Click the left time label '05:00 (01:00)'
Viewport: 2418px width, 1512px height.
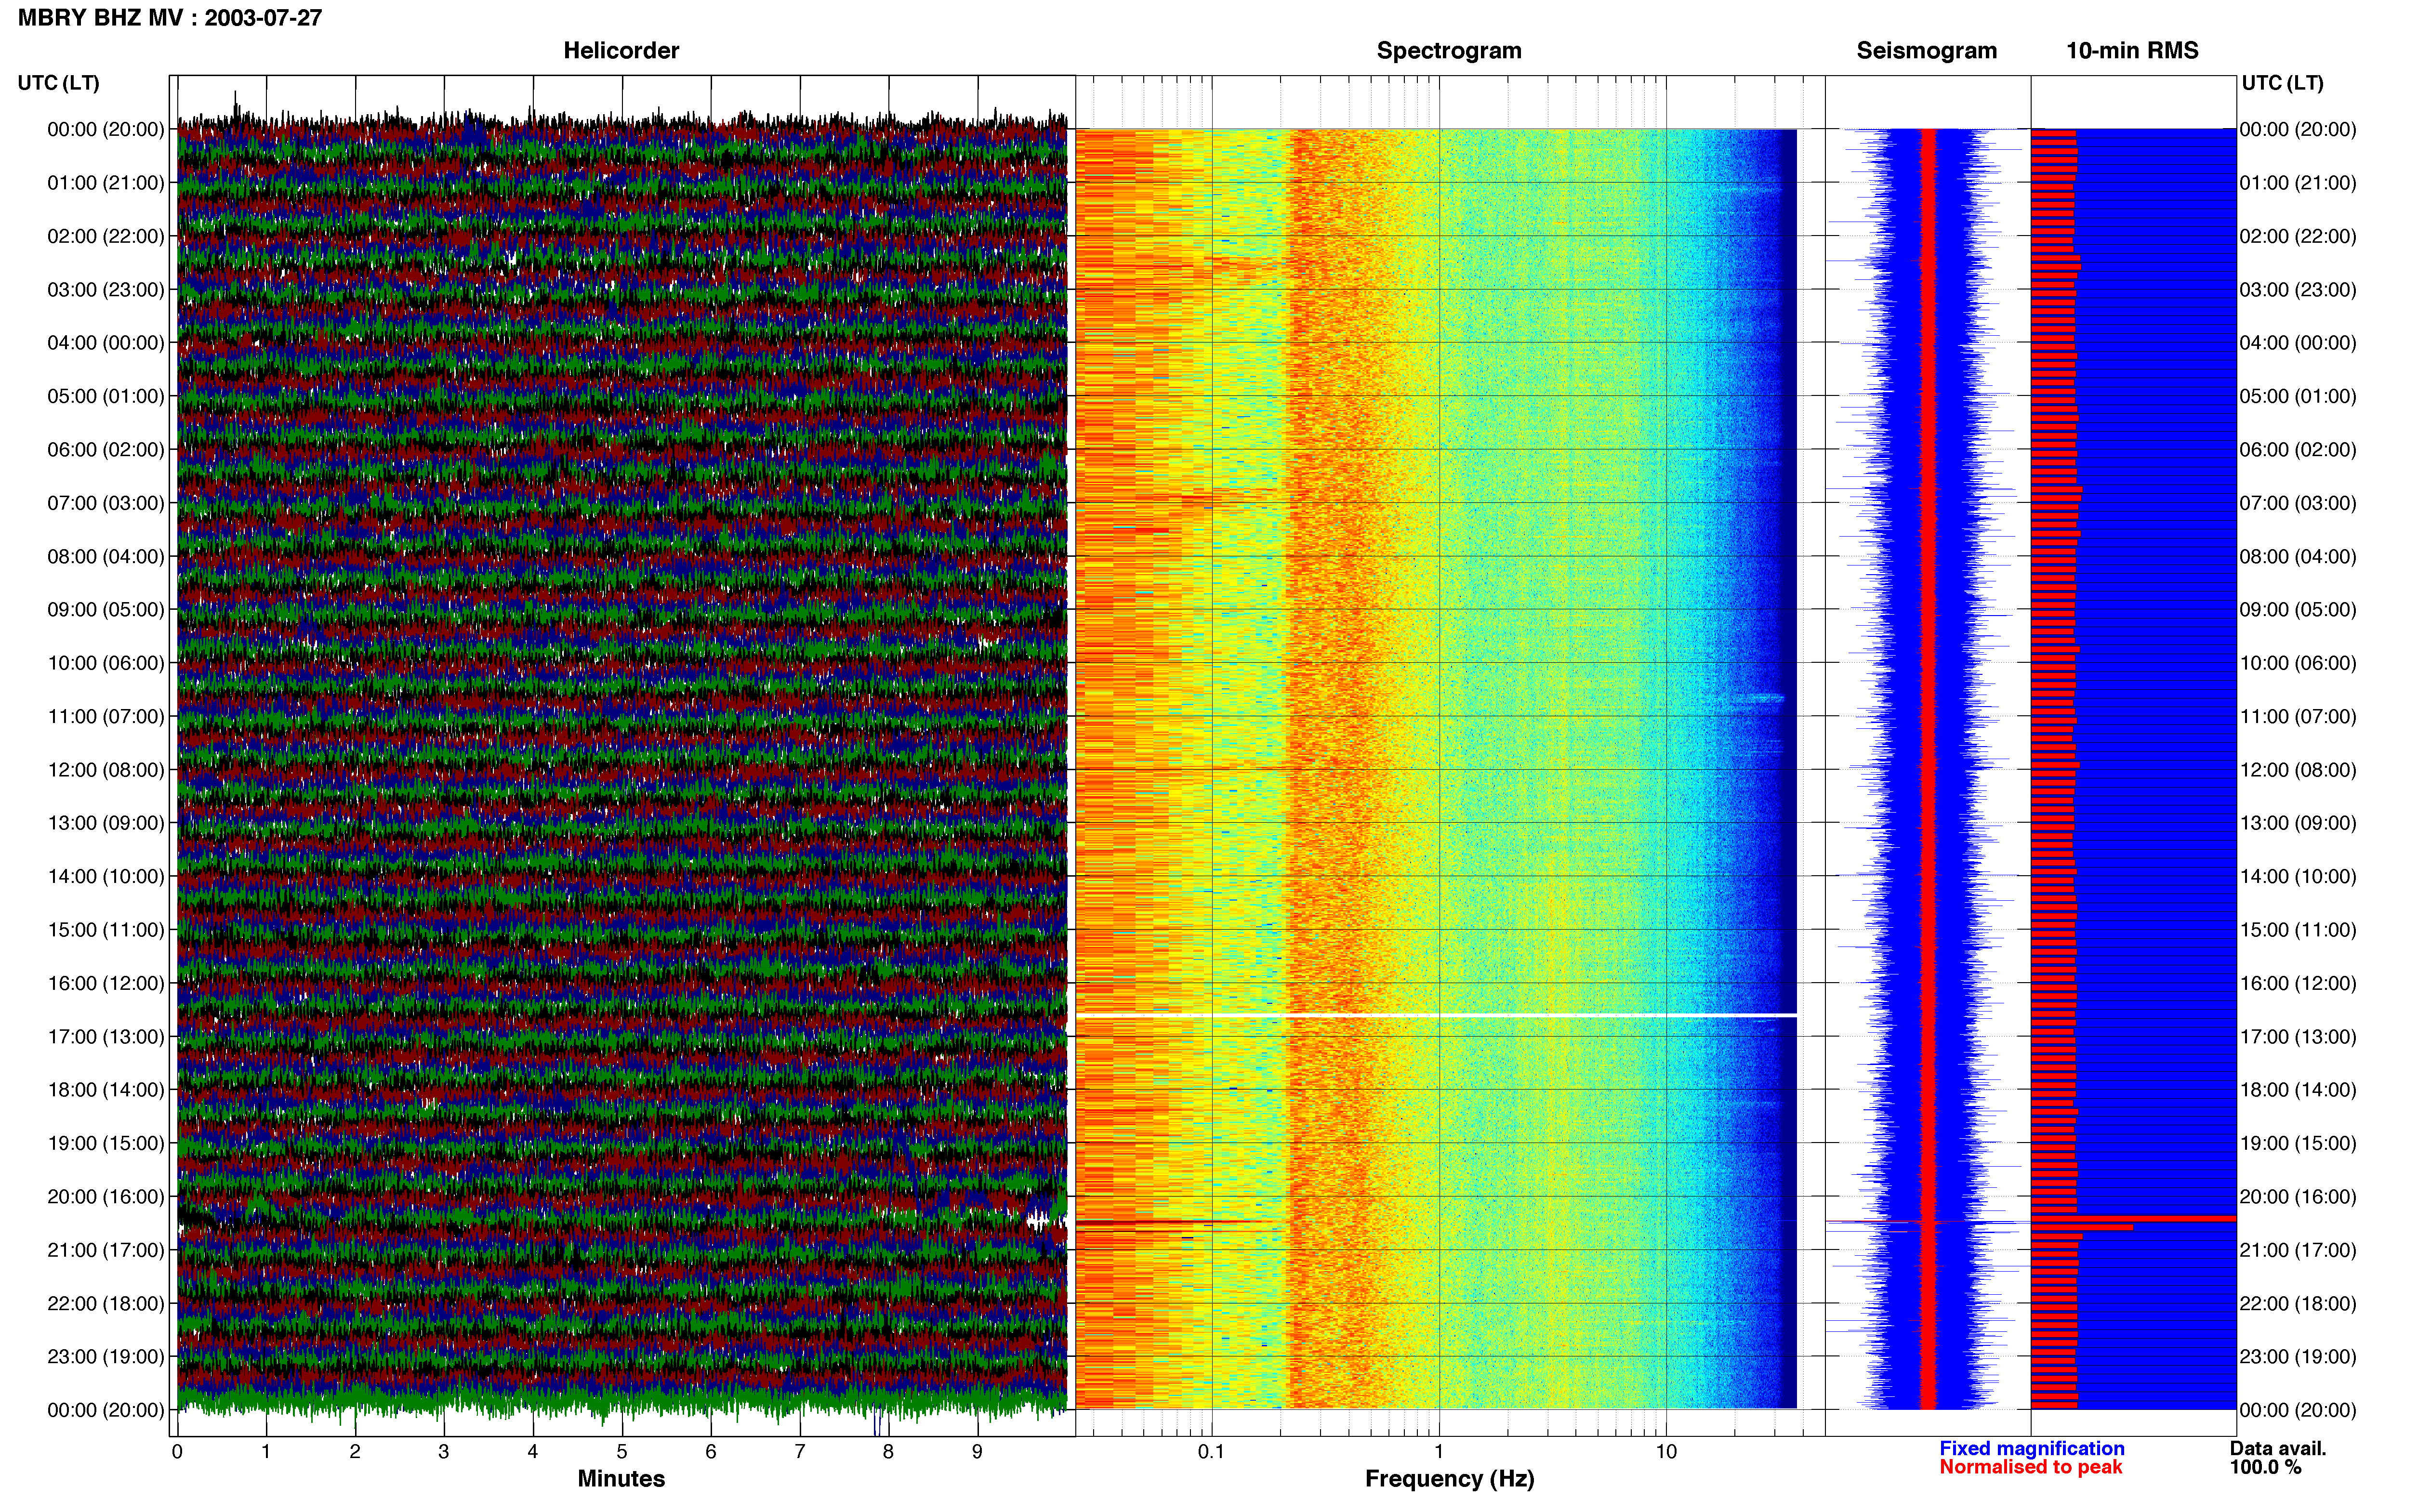pyautogui.click(x=106, y=396)
